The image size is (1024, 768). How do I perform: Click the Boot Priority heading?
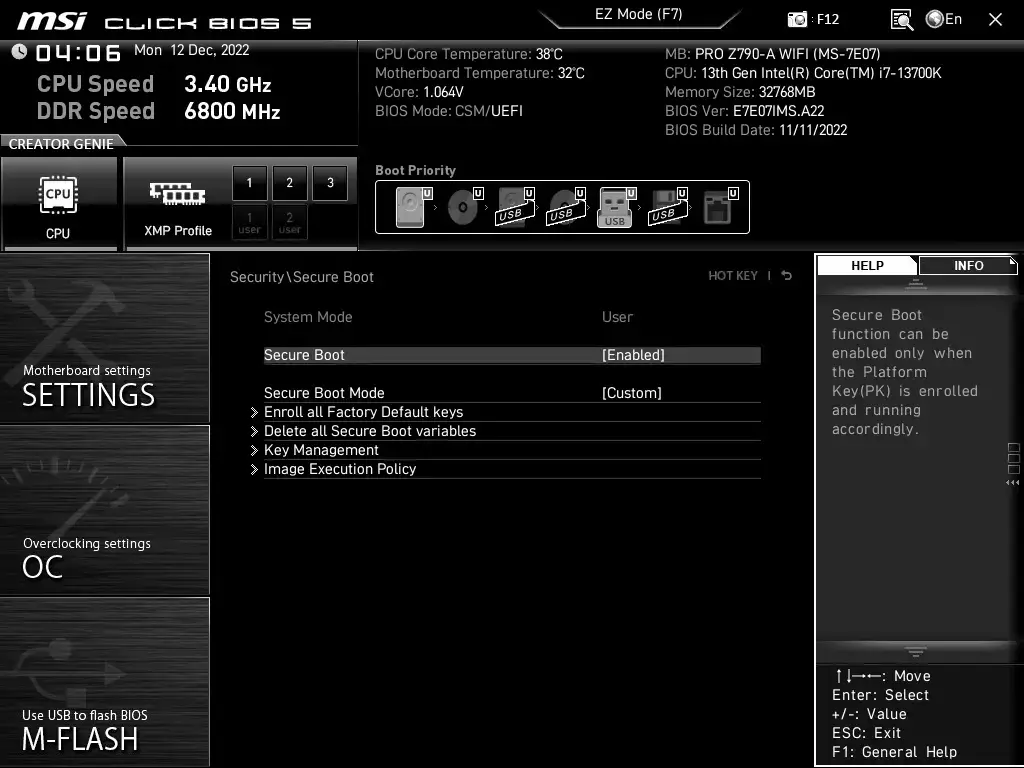click(415, 170)
